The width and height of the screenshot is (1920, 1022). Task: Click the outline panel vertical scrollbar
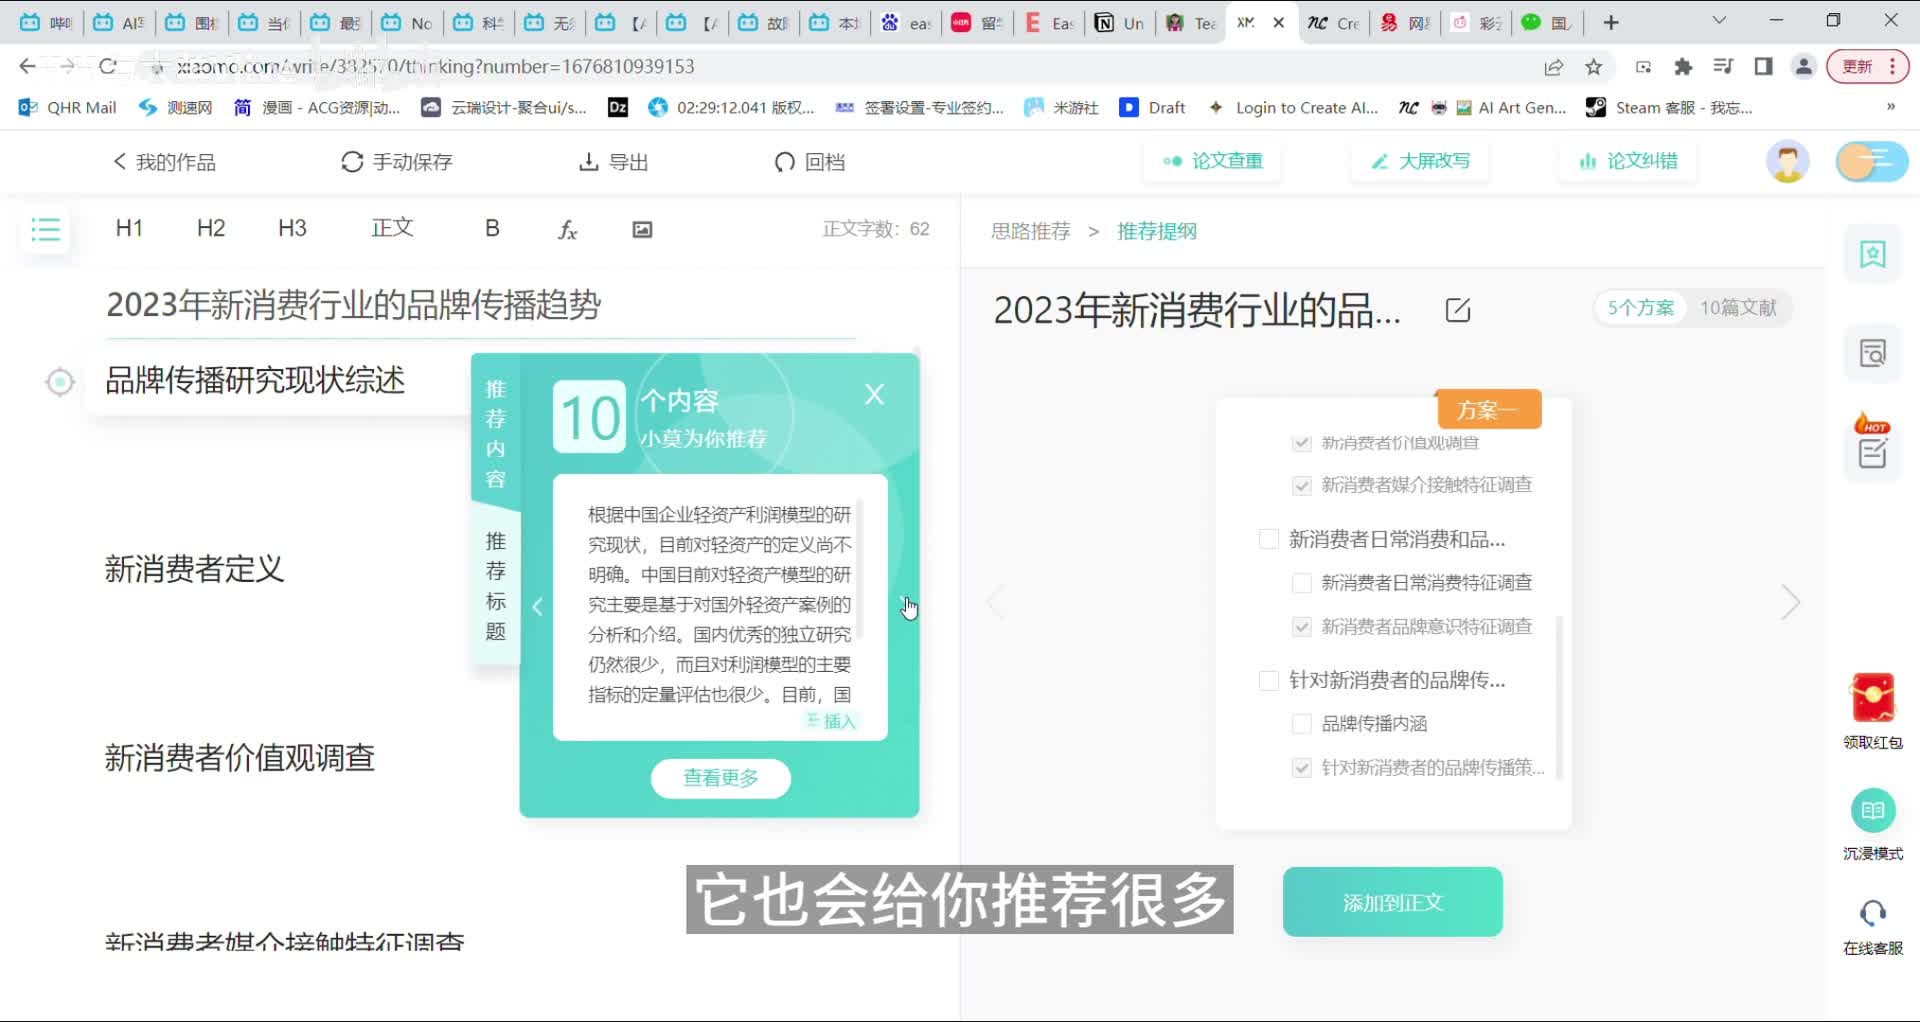[1559, 698]
